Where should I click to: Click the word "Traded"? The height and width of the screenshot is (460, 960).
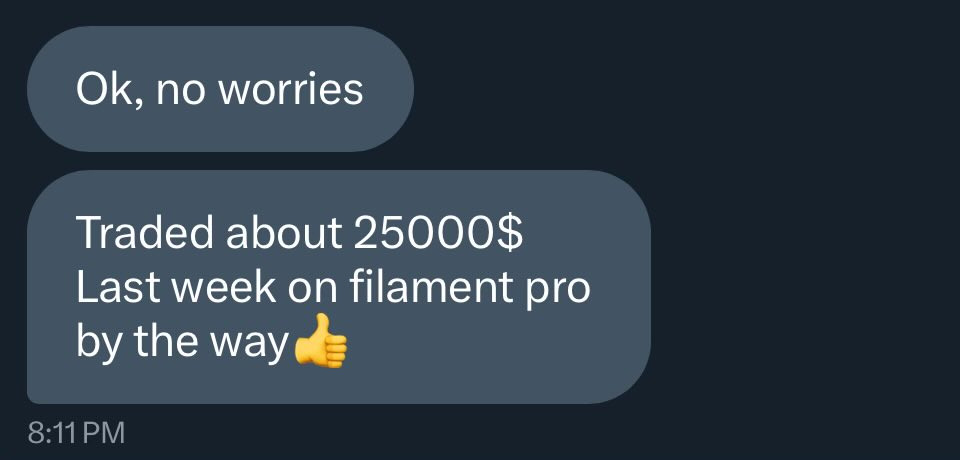pyautogui.click(x=146, y=232)
